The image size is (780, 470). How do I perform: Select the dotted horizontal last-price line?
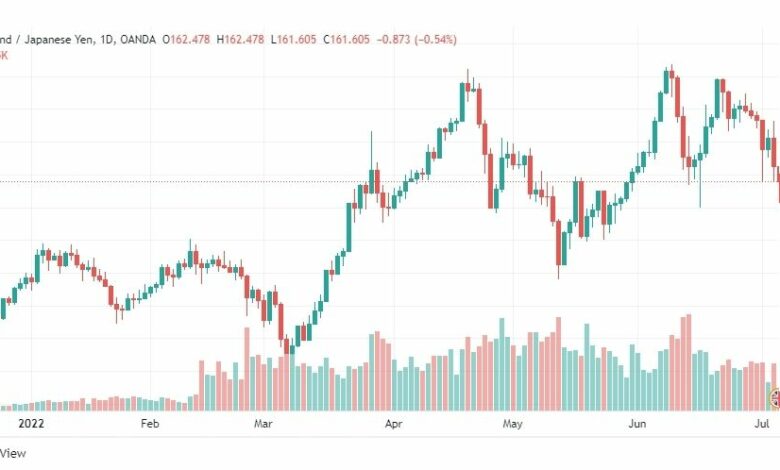pyautogui.click(x=390, y=182)
